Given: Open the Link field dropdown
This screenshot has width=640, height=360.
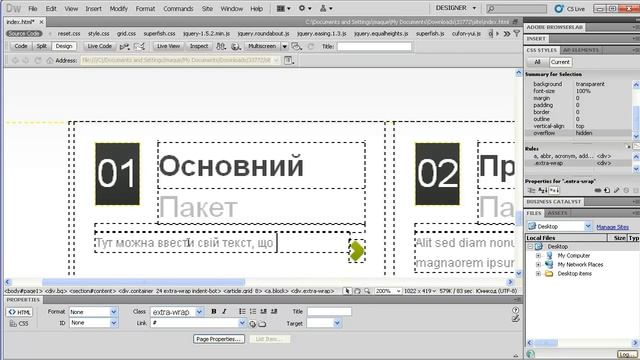Looking at the screenshot, I should click(242, 323).
